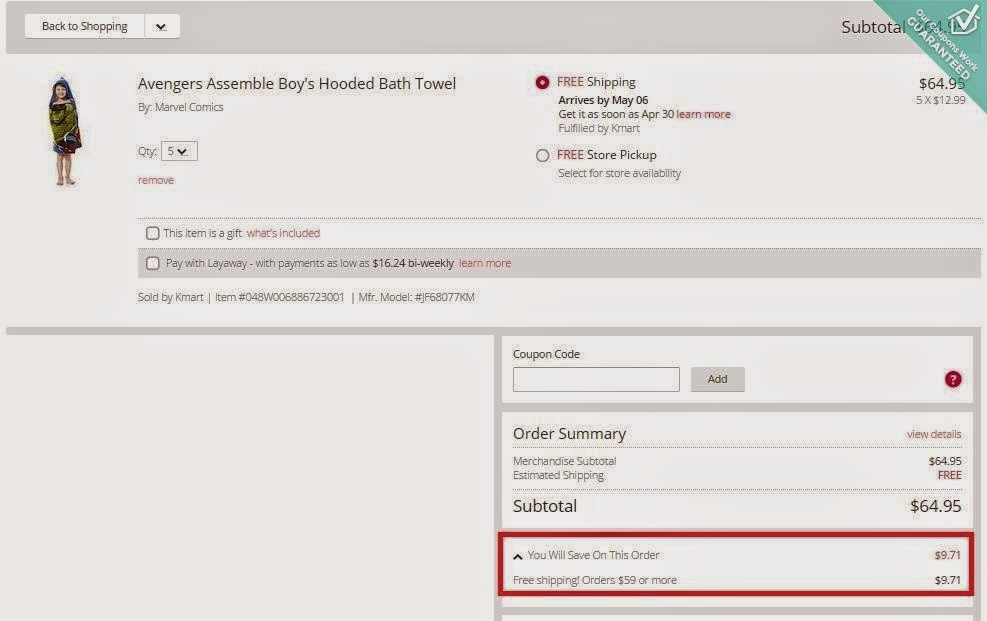Change quantity using the Qty dropdown
The width and height of the screenshot is (987, 621).
tap(179, 151)
